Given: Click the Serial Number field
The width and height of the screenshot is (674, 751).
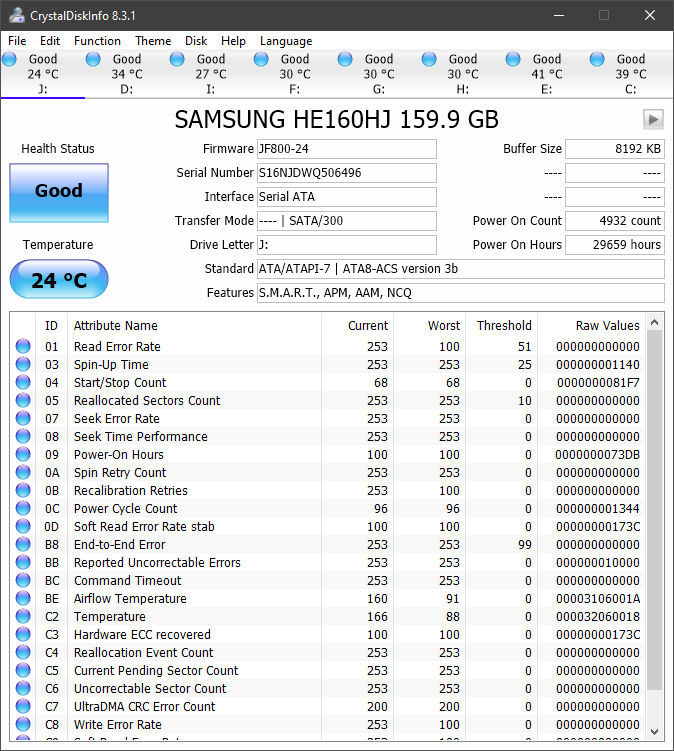Looking at the screenshot, I should [347, 173].
